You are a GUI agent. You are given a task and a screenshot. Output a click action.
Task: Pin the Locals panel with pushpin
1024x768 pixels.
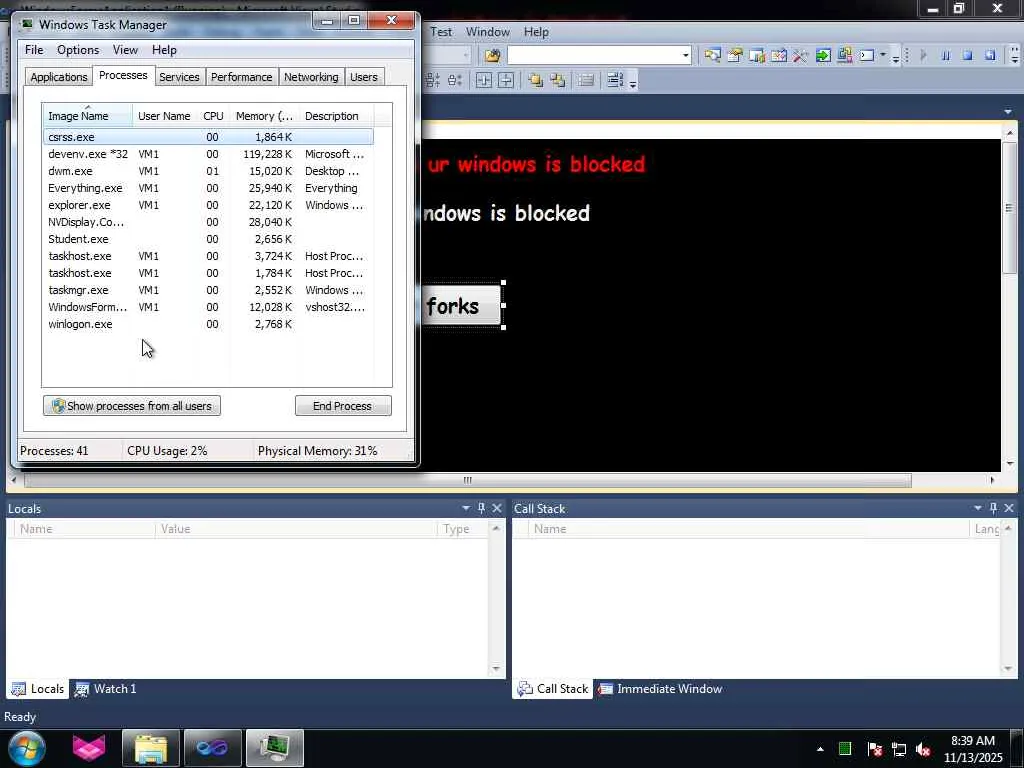481,508
